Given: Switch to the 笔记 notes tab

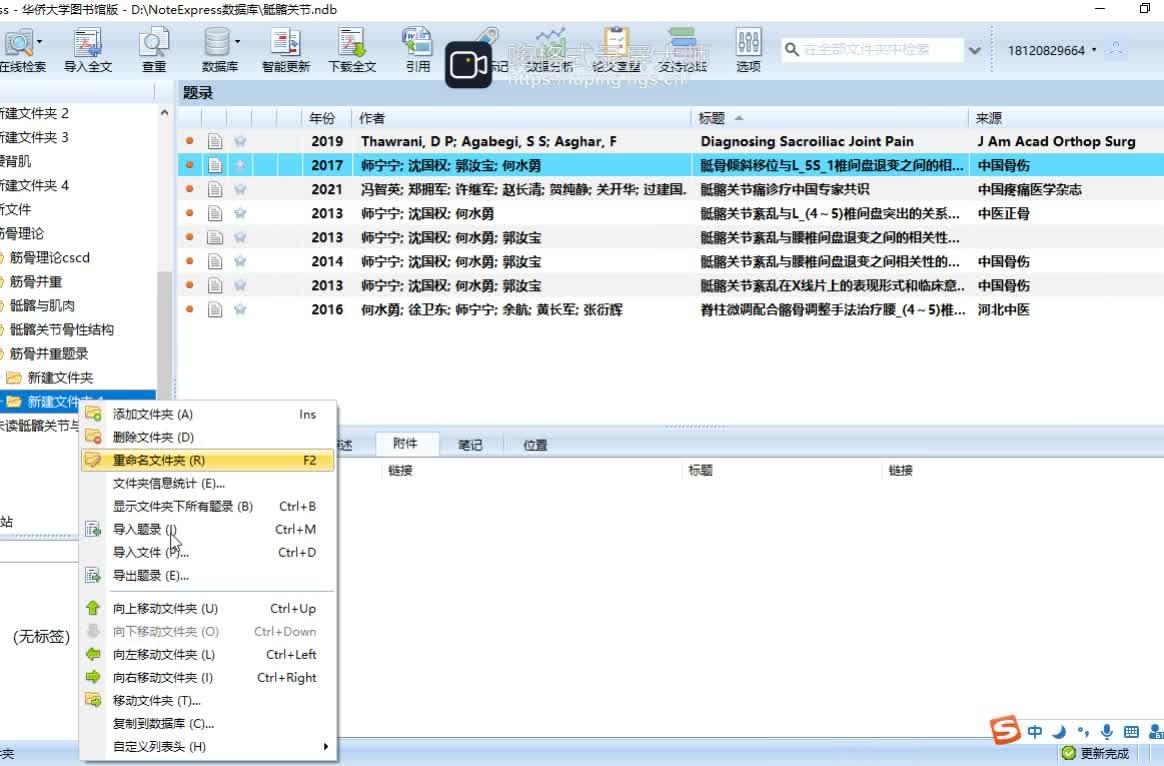Looking at the screenshot, I should [x=470, y=444].
